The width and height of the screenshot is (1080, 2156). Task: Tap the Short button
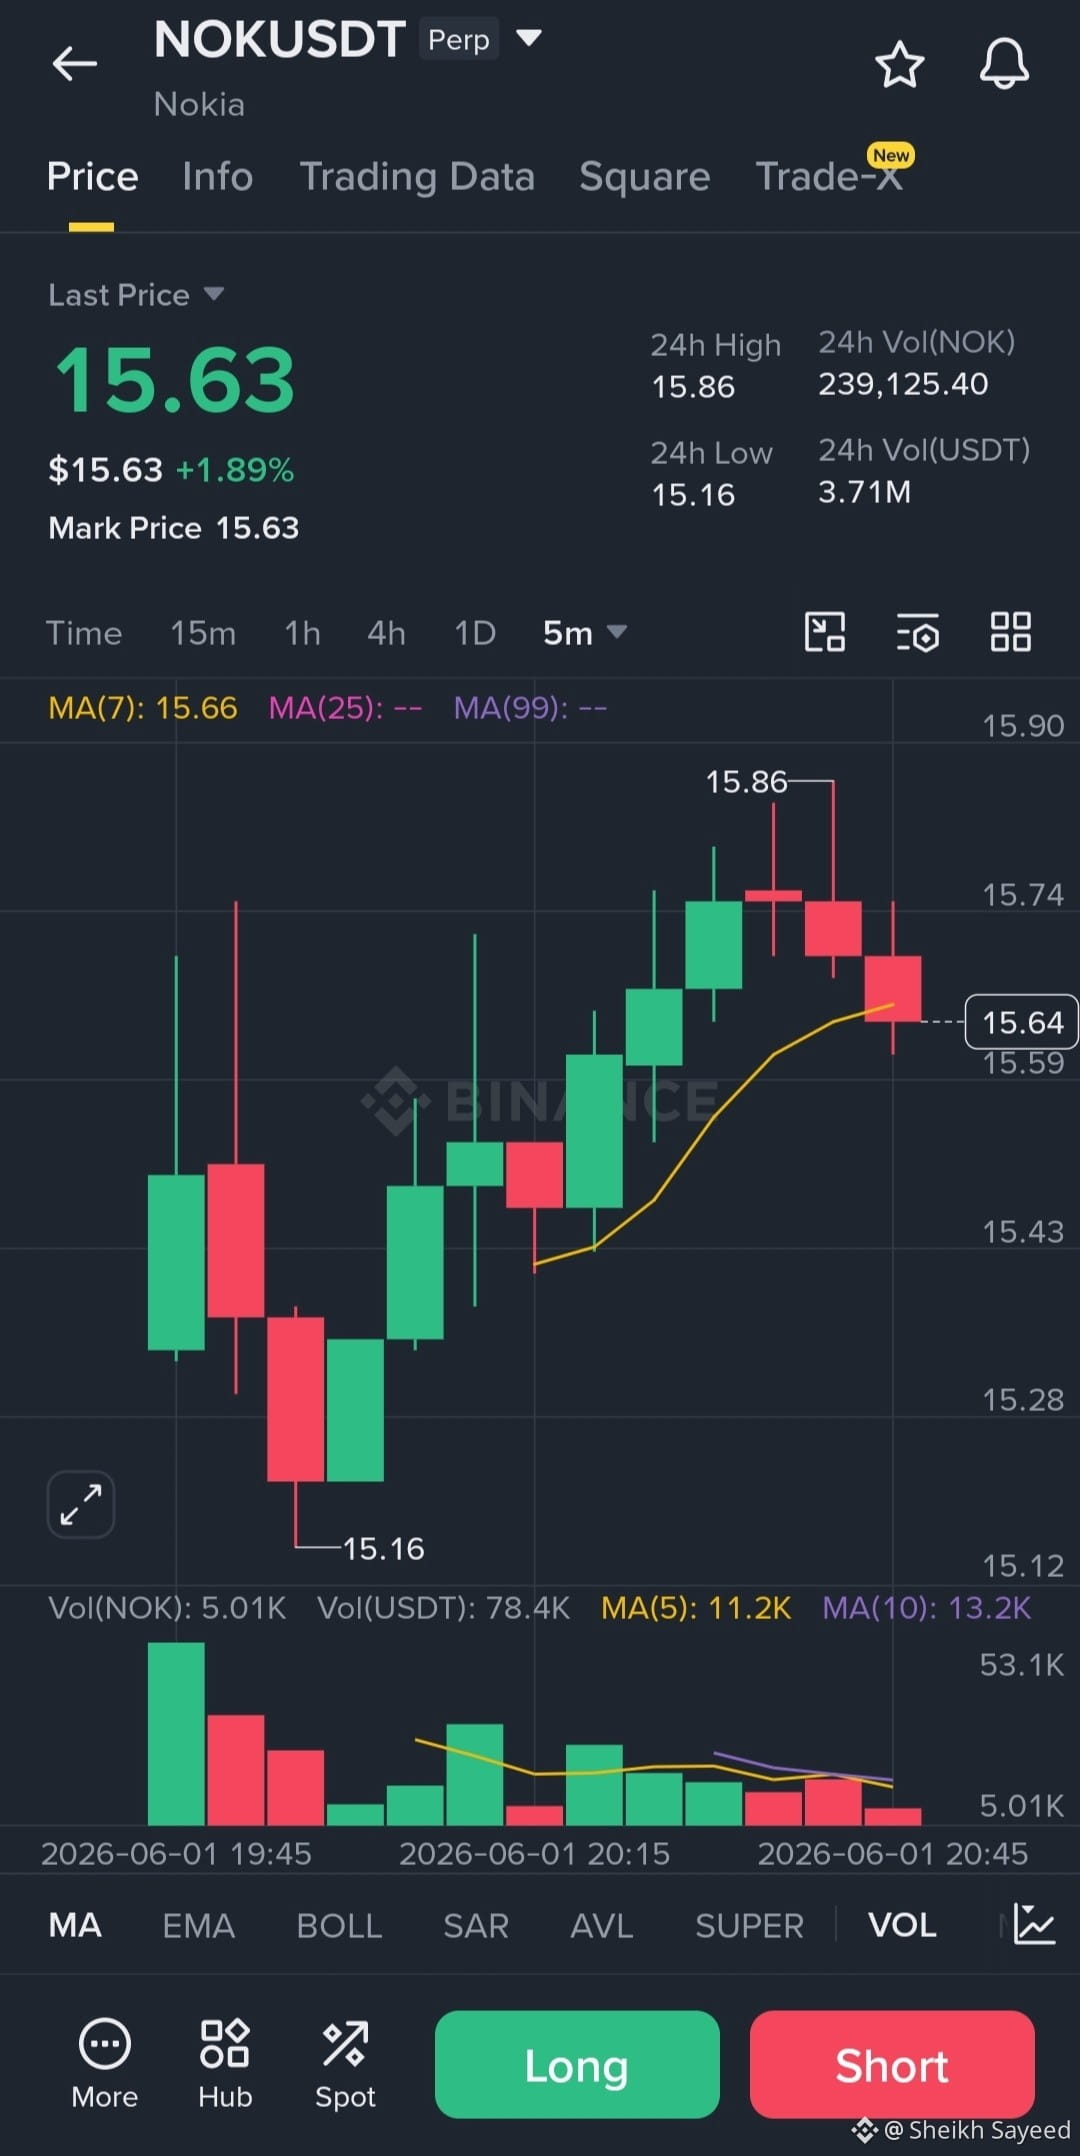tap(892, 2064)
